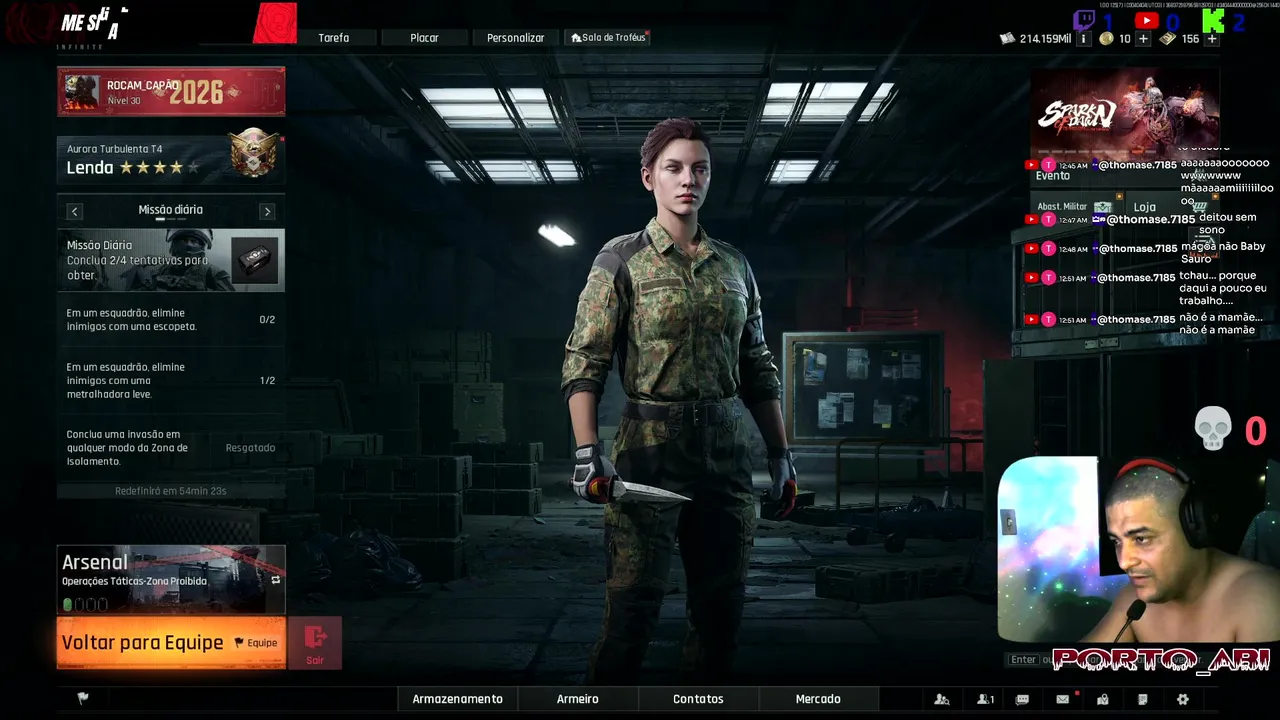Open the Tarefa tab
This screenshot has width=1280, height=720.
[x=334, y=38]
